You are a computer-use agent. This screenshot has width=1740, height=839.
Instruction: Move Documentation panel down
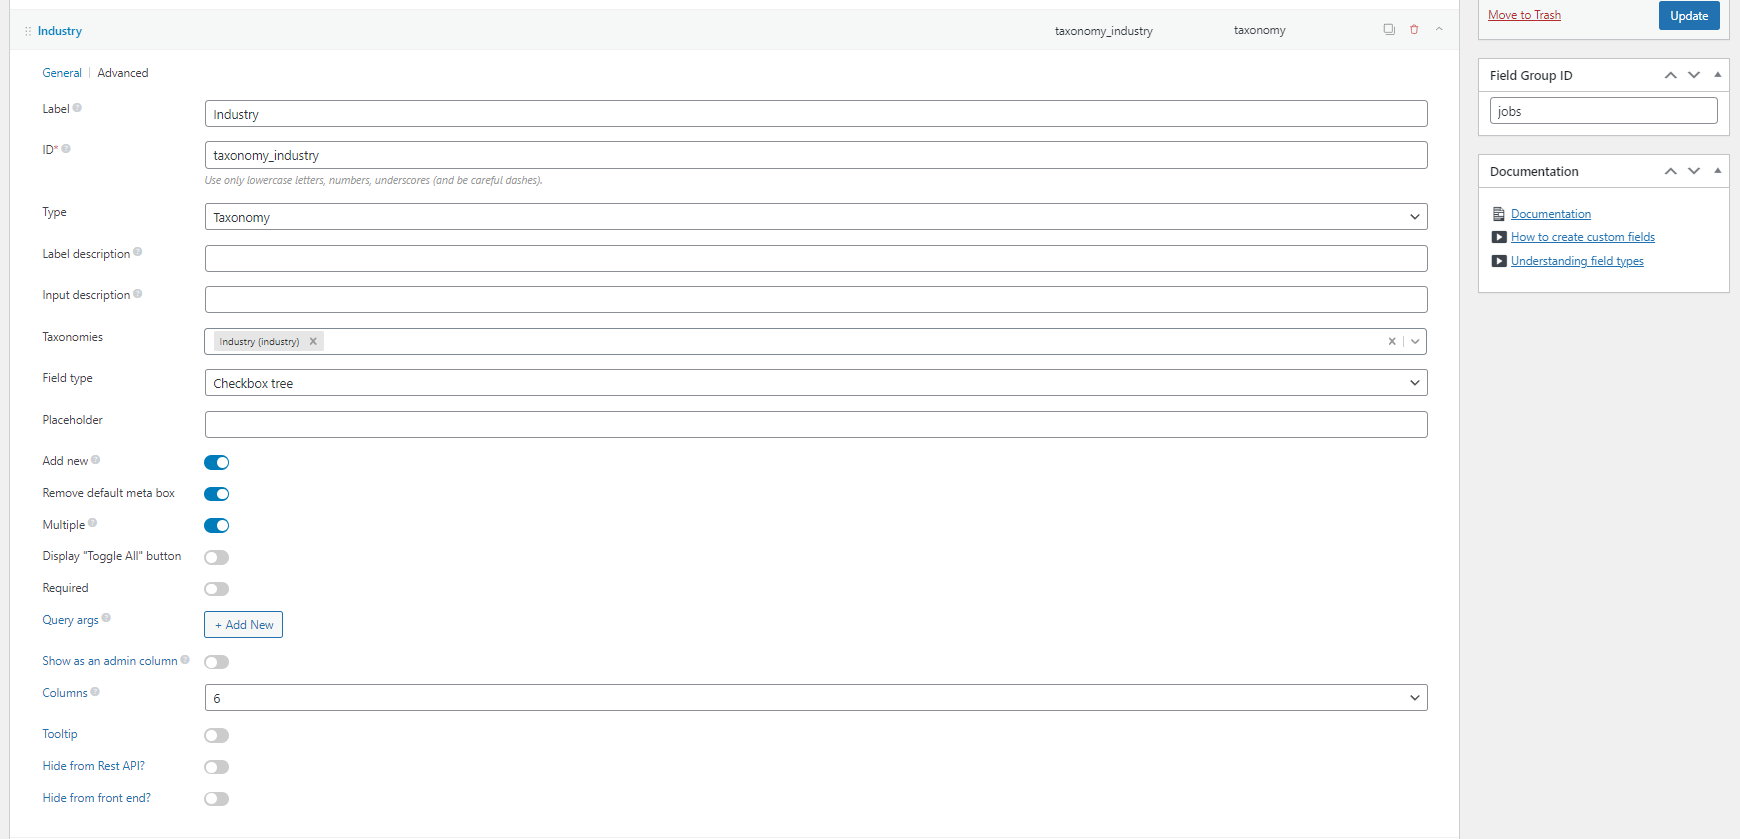tap(1694, 171)
